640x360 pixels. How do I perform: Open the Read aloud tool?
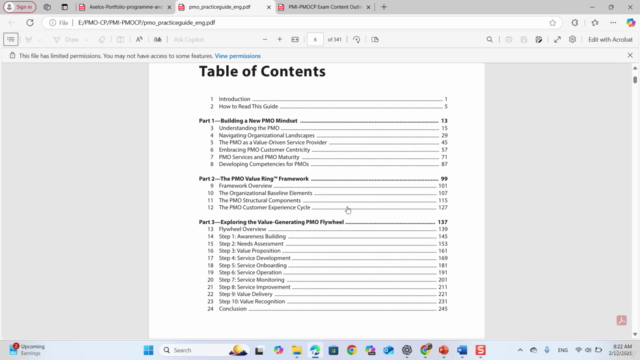139,40
